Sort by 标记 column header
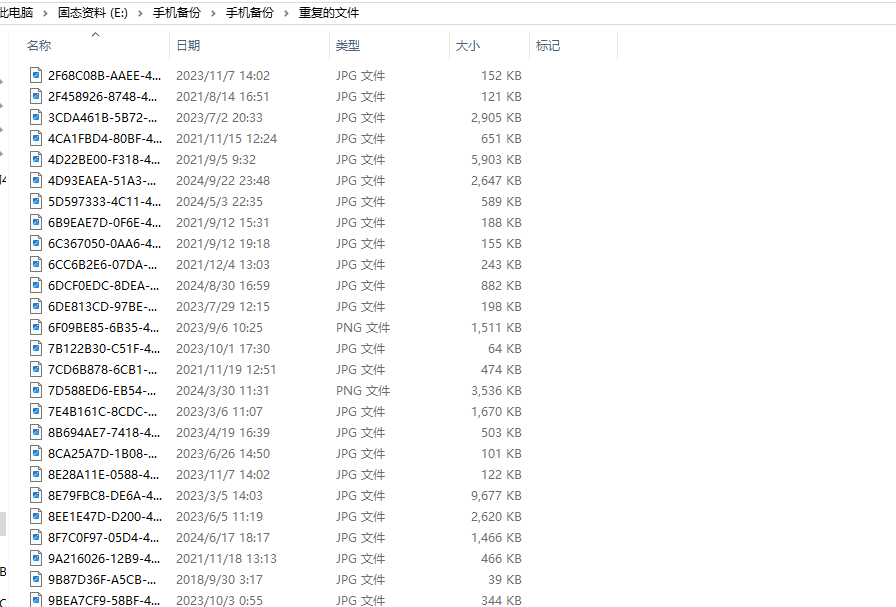Image resolution: width=896 pixels, height=607 pixels. pos(548,45)
